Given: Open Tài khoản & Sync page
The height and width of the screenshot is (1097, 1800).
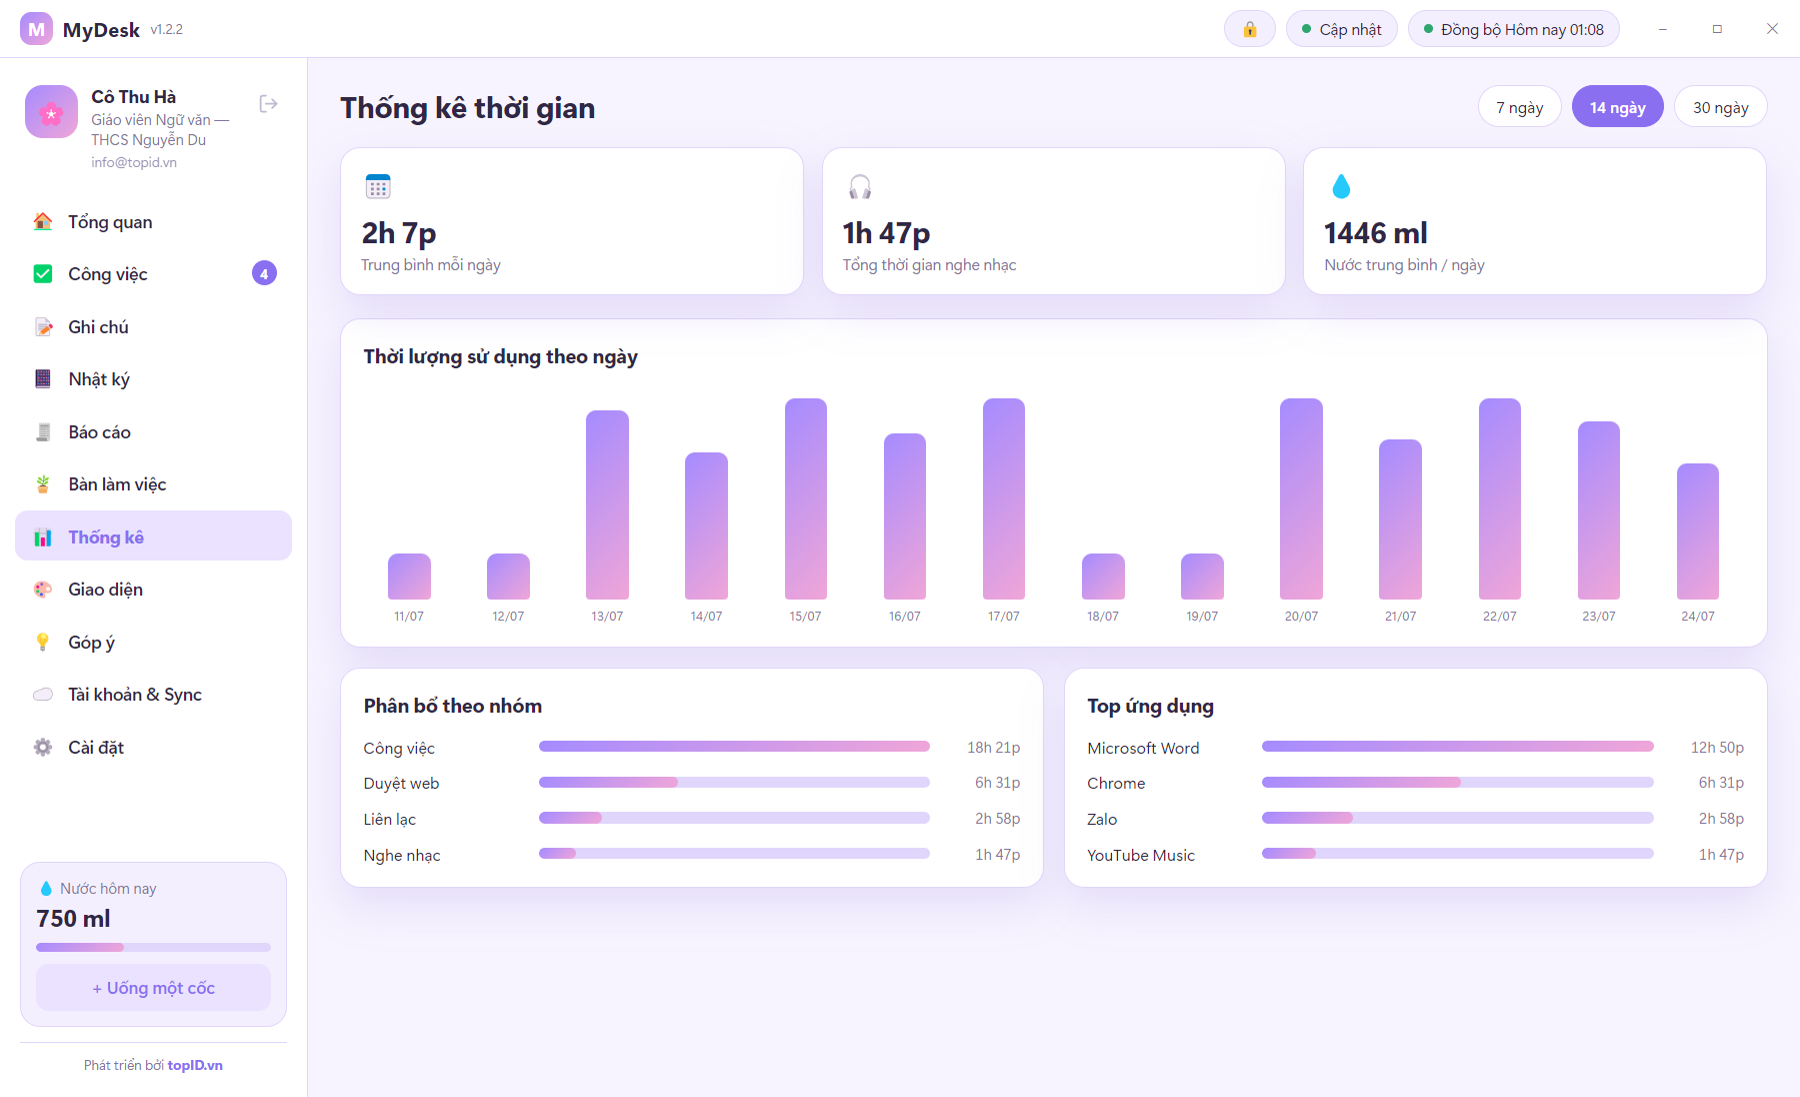Looking at the screenshot, I should click(153, 694).
